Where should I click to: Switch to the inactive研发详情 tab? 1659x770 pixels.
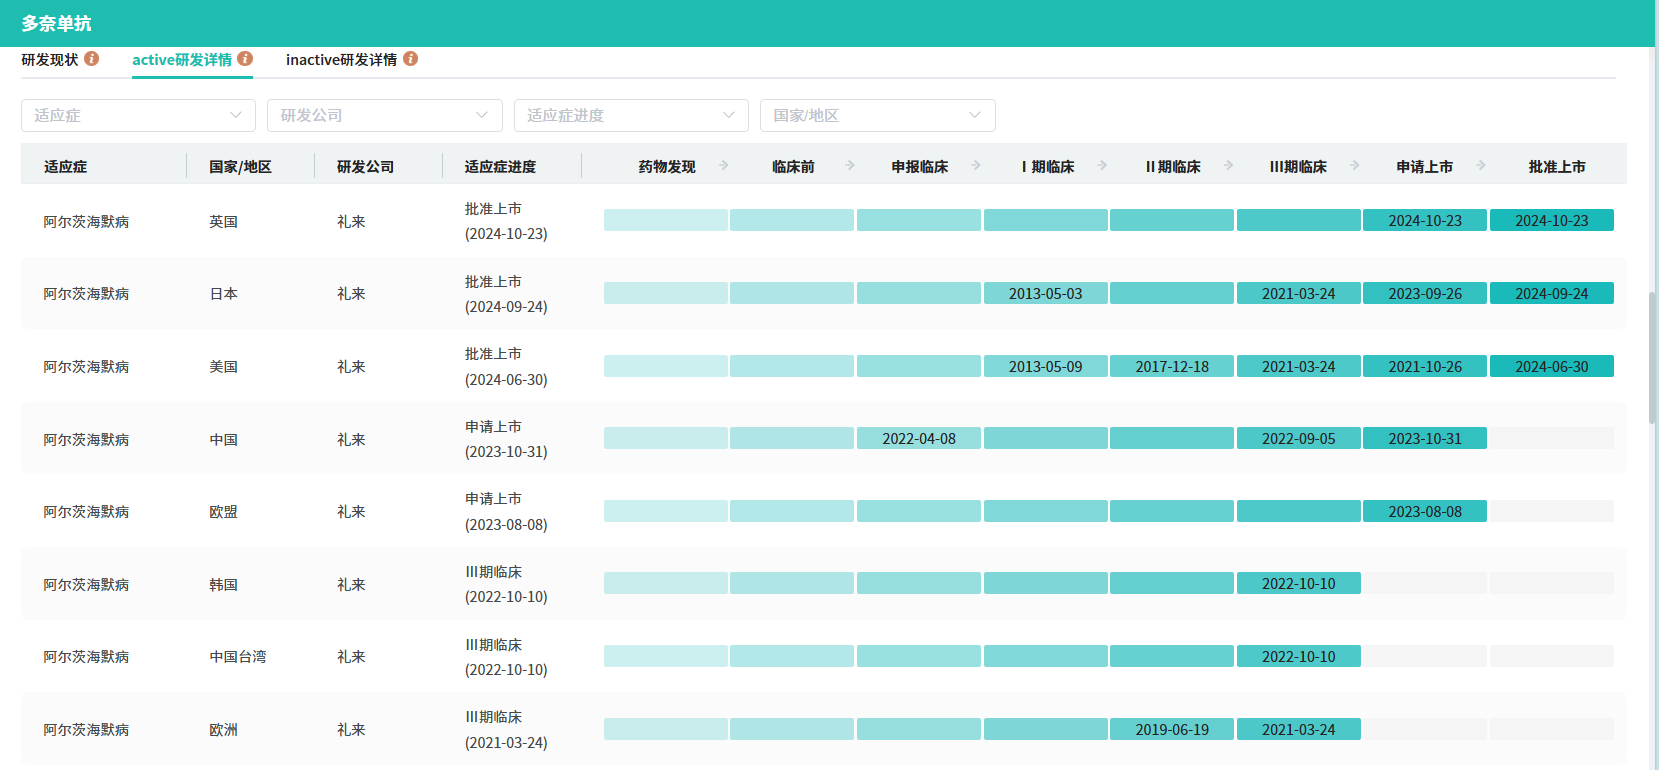coord(341,60)
